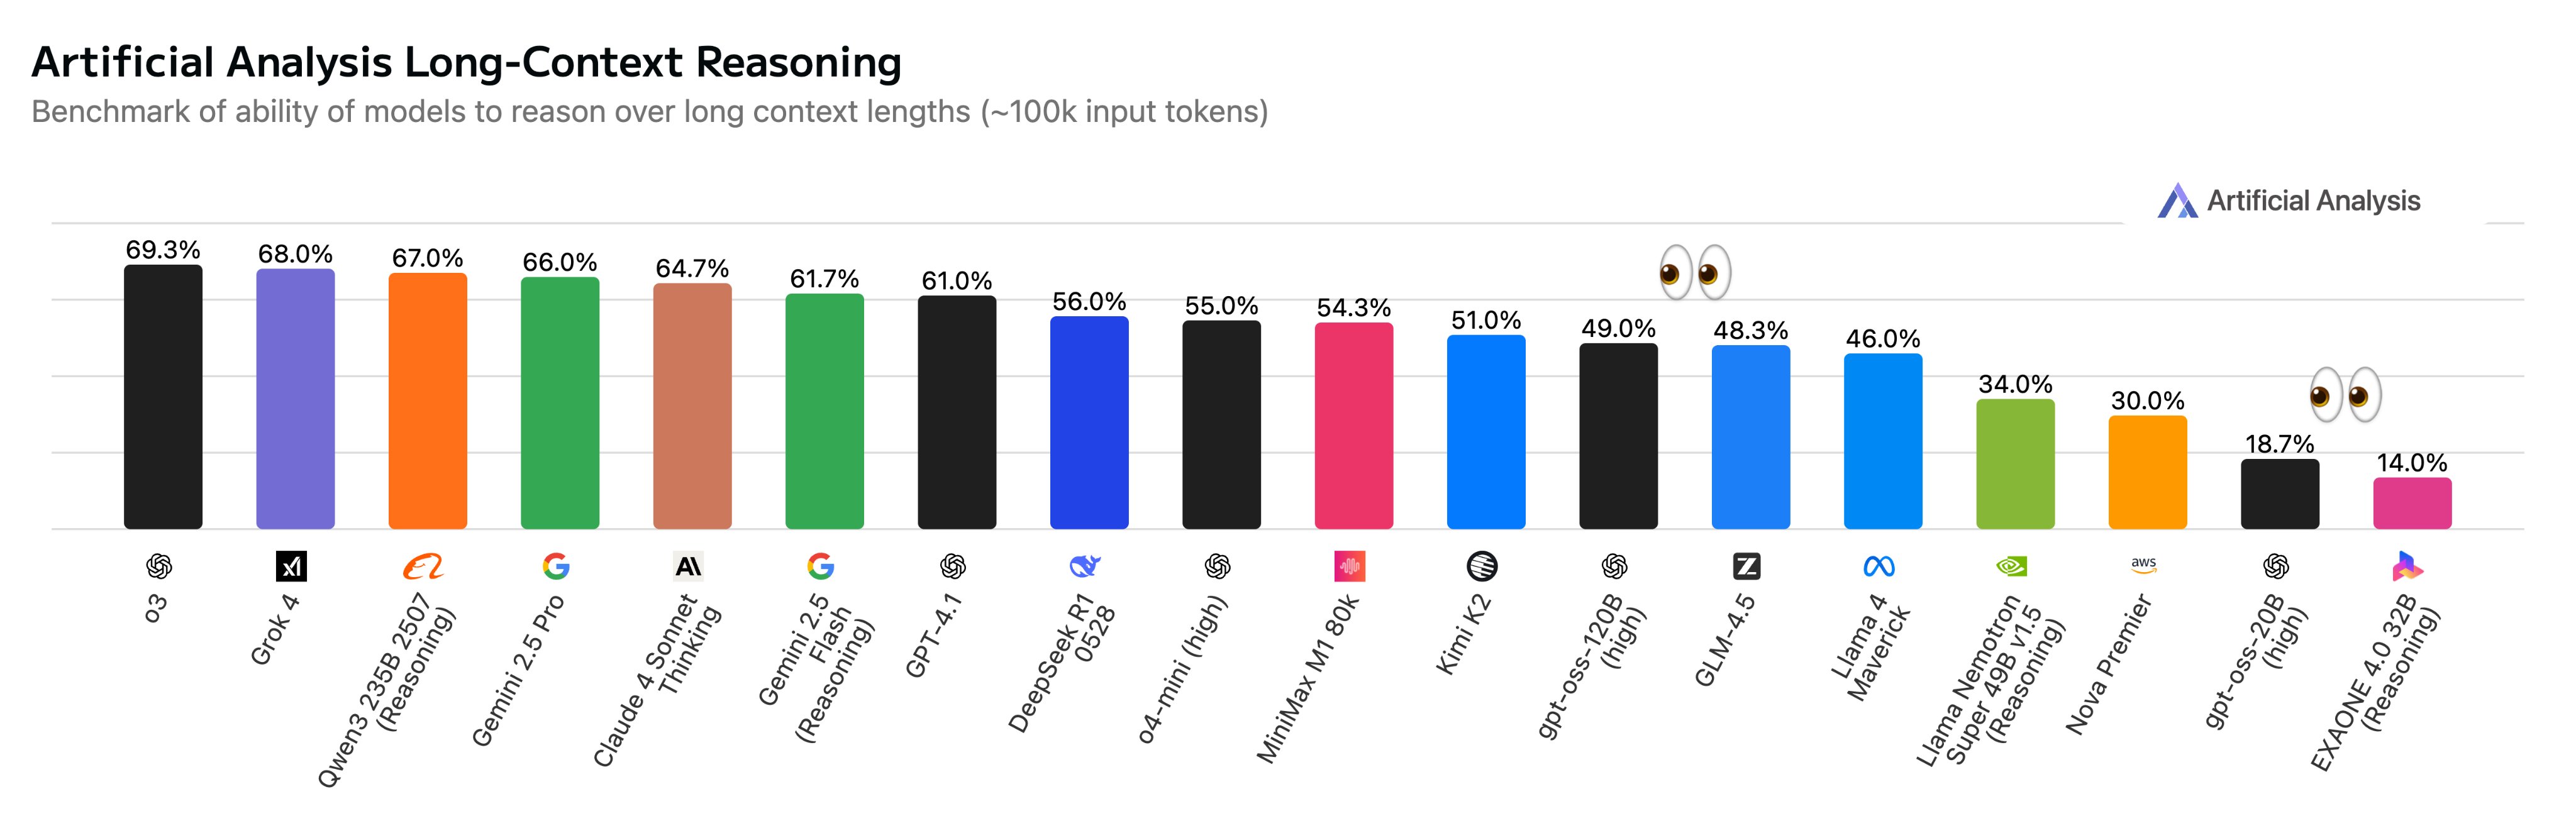Click the NVIDIA logo icon
The height and width of the screenshot is (833, 2576).
(2011, 567)
